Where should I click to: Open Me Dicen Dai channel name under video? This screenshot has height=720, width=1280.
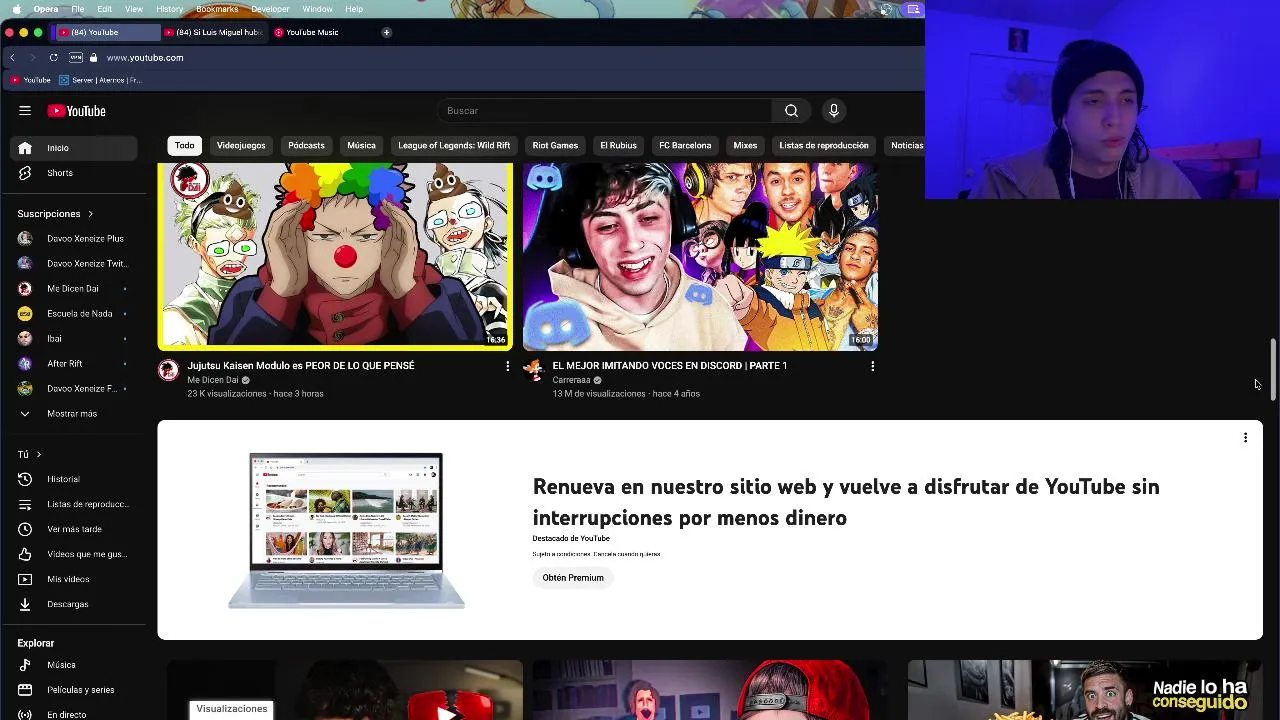[x=213, y=381]
